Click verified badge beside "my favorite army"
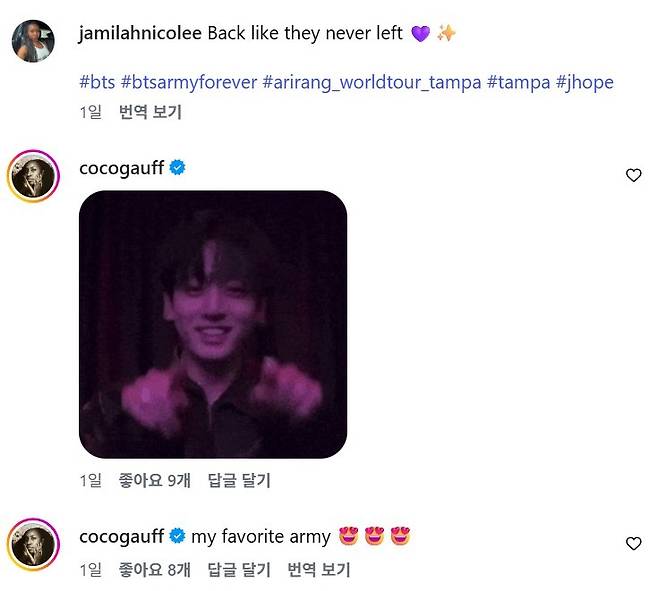The width and height of the screenshot is (658, 591). pyautogui.click(x=177, y=536)
